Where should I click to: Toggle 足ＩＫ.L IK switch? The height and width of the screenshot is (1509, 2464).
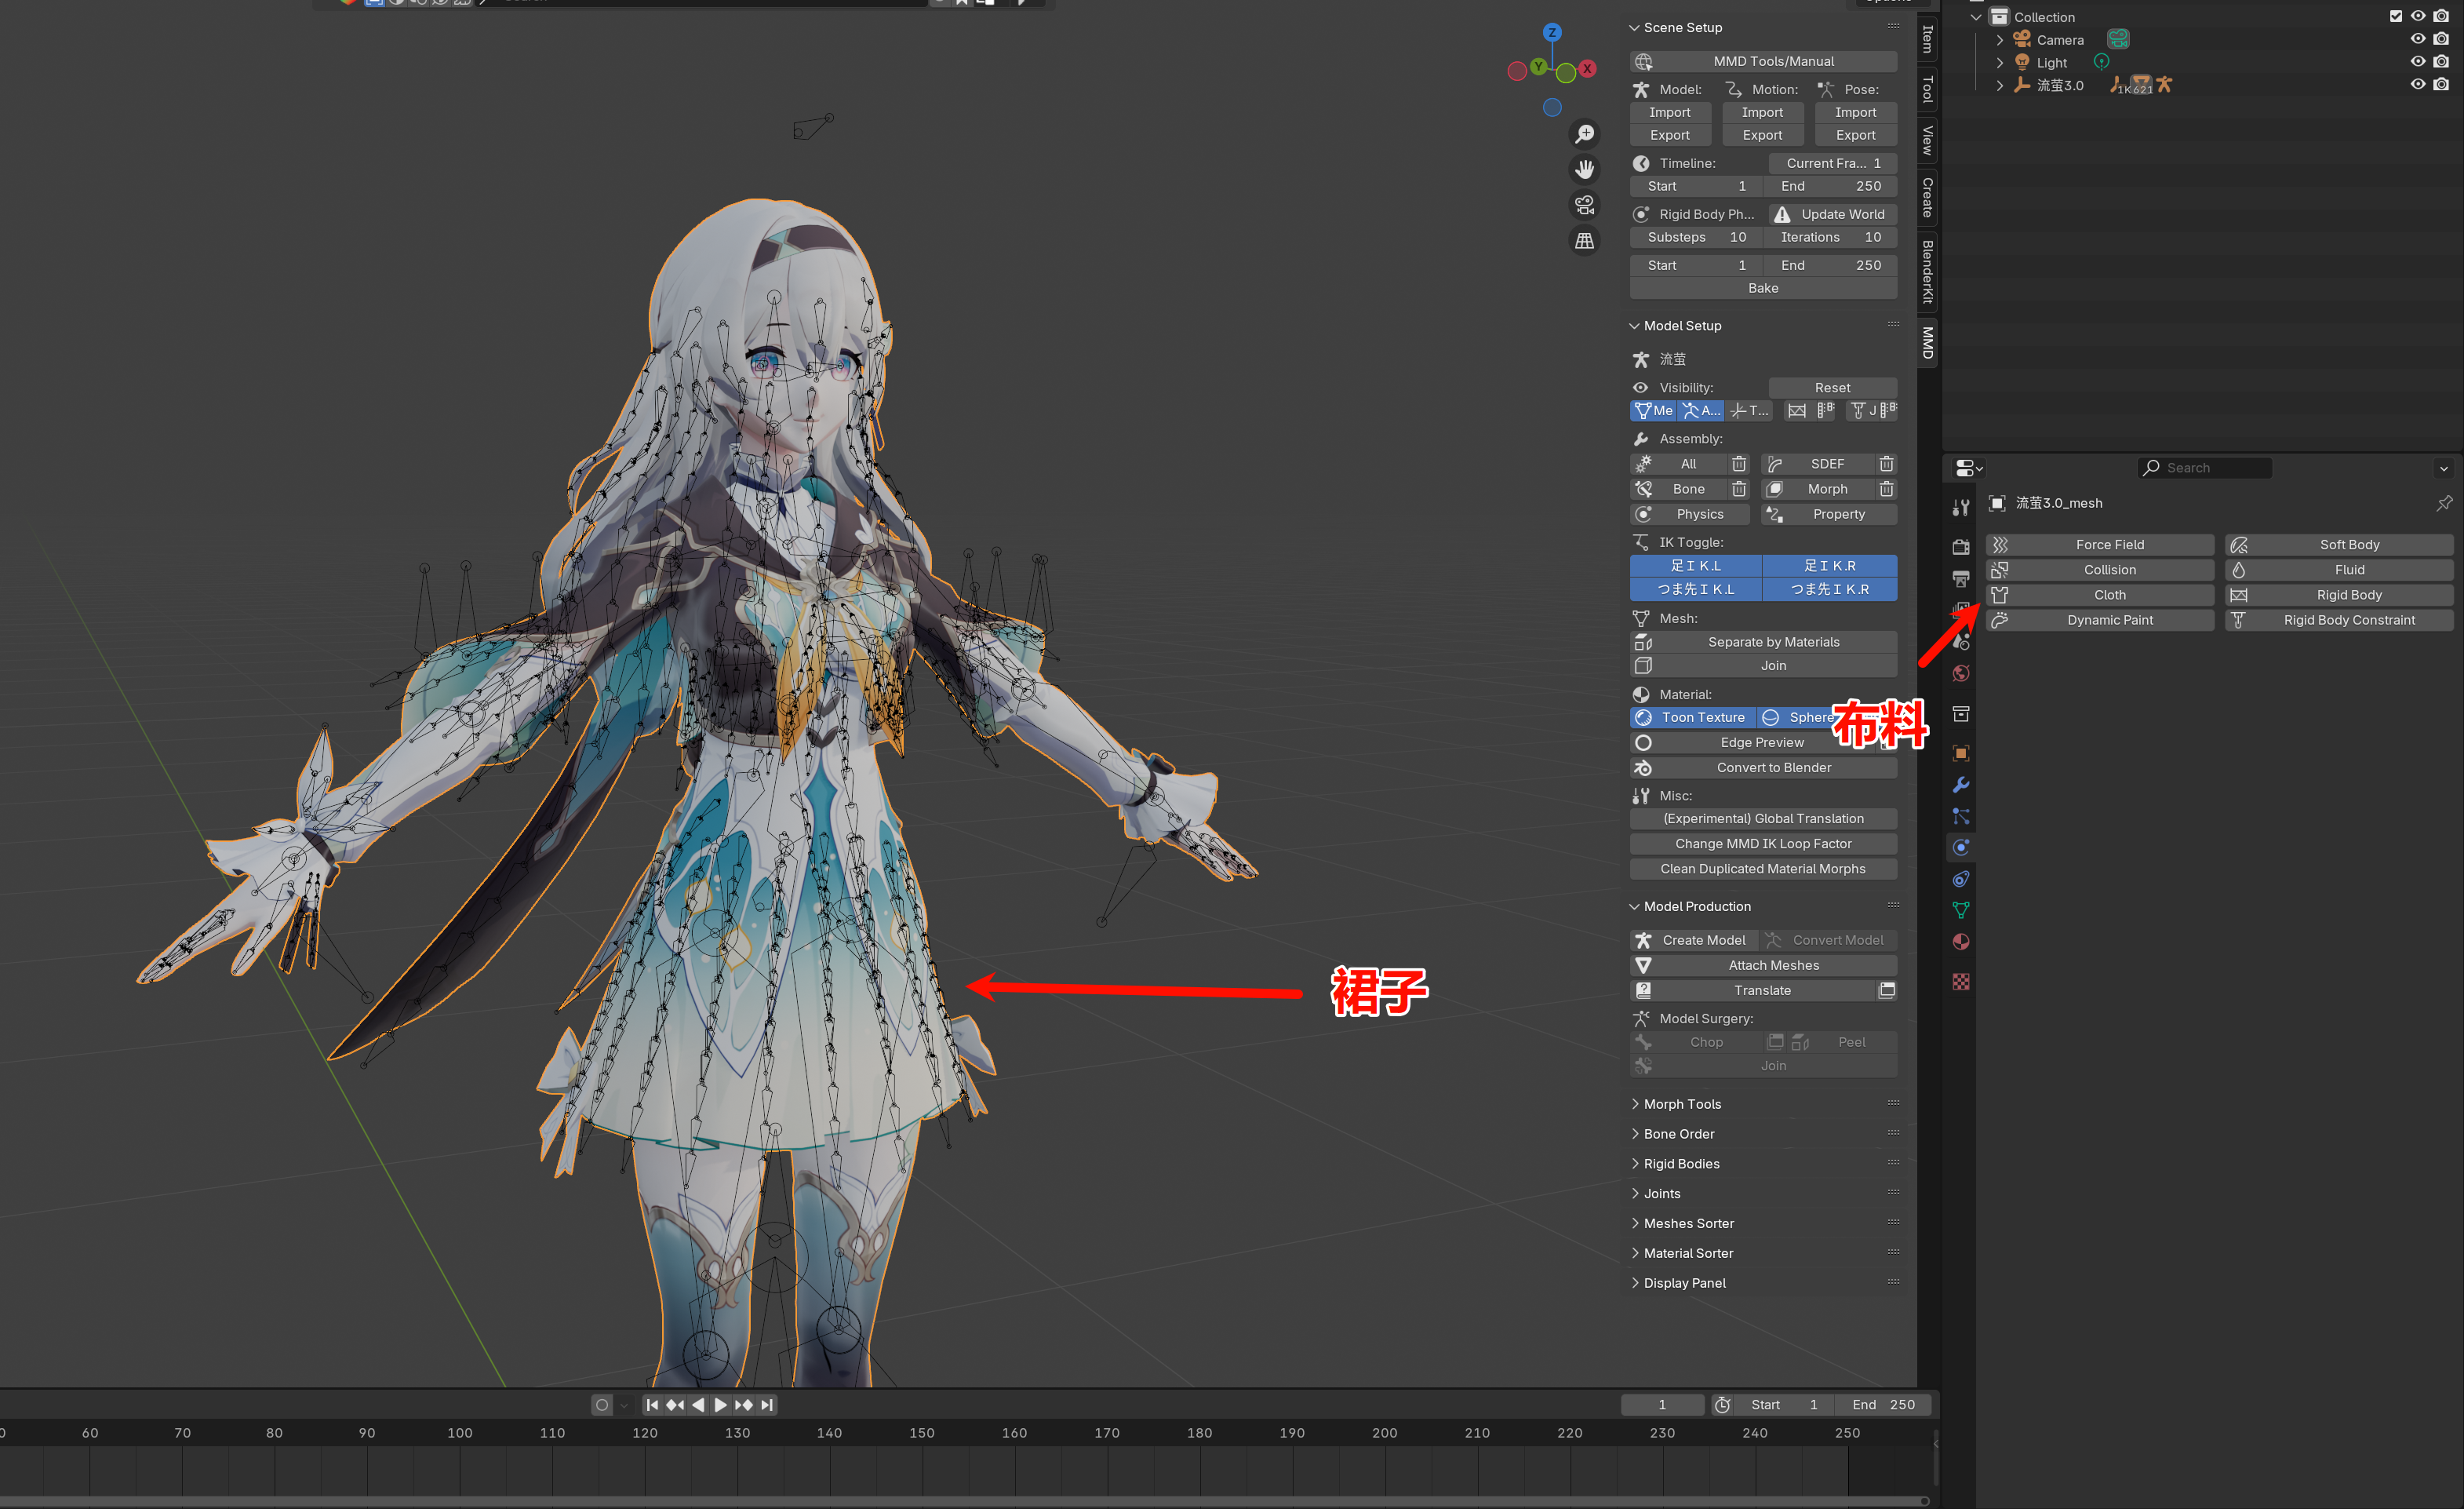(1695, 566)
